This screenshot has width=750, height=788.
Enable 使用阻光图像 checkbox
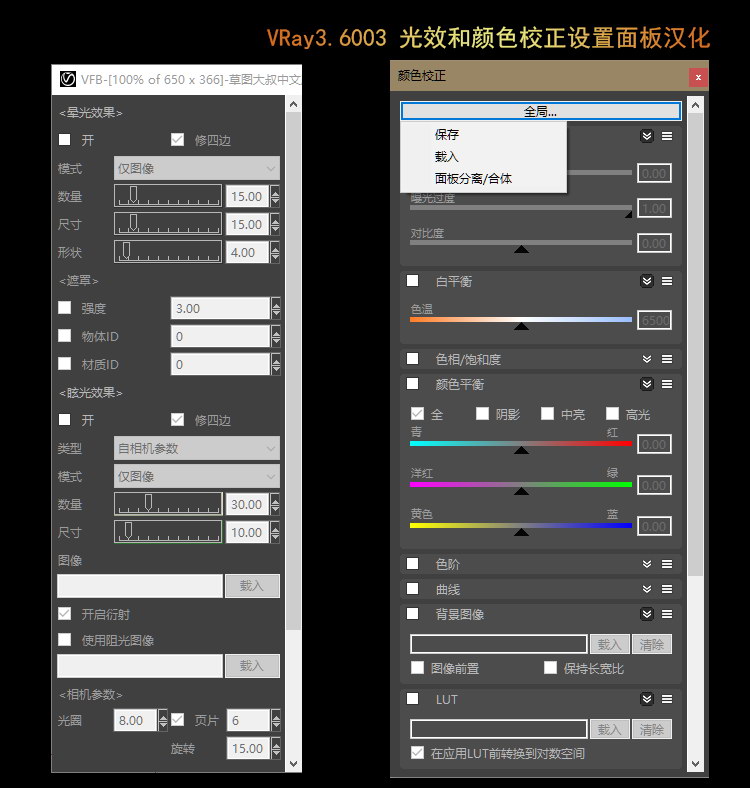coord(64,639)
